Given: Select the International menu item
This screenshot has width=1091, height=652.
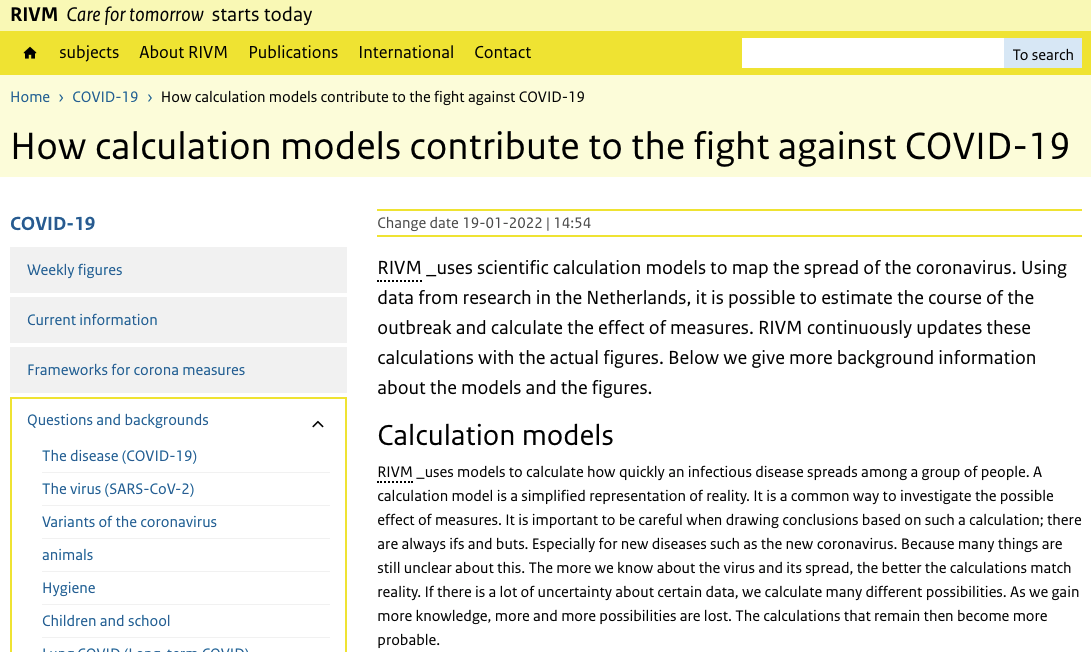Looking at the screenshot, I should 406,53.
